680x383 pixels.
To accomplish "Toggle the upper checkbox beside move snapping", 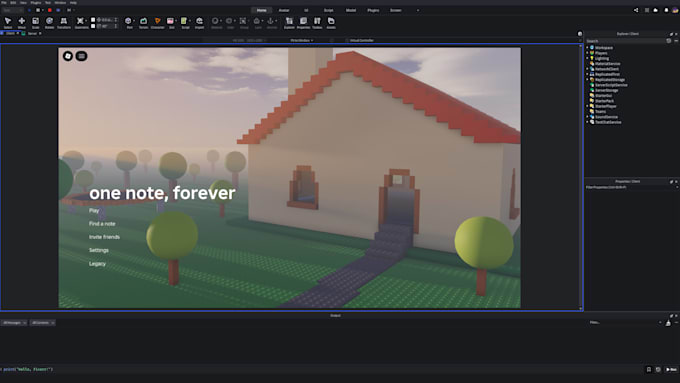I will click(x=93, y=20).
